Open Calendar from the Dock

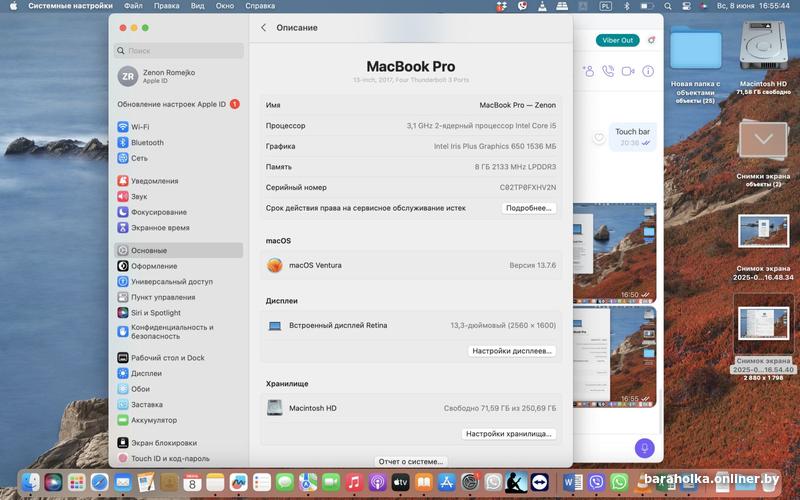(192, 482)
